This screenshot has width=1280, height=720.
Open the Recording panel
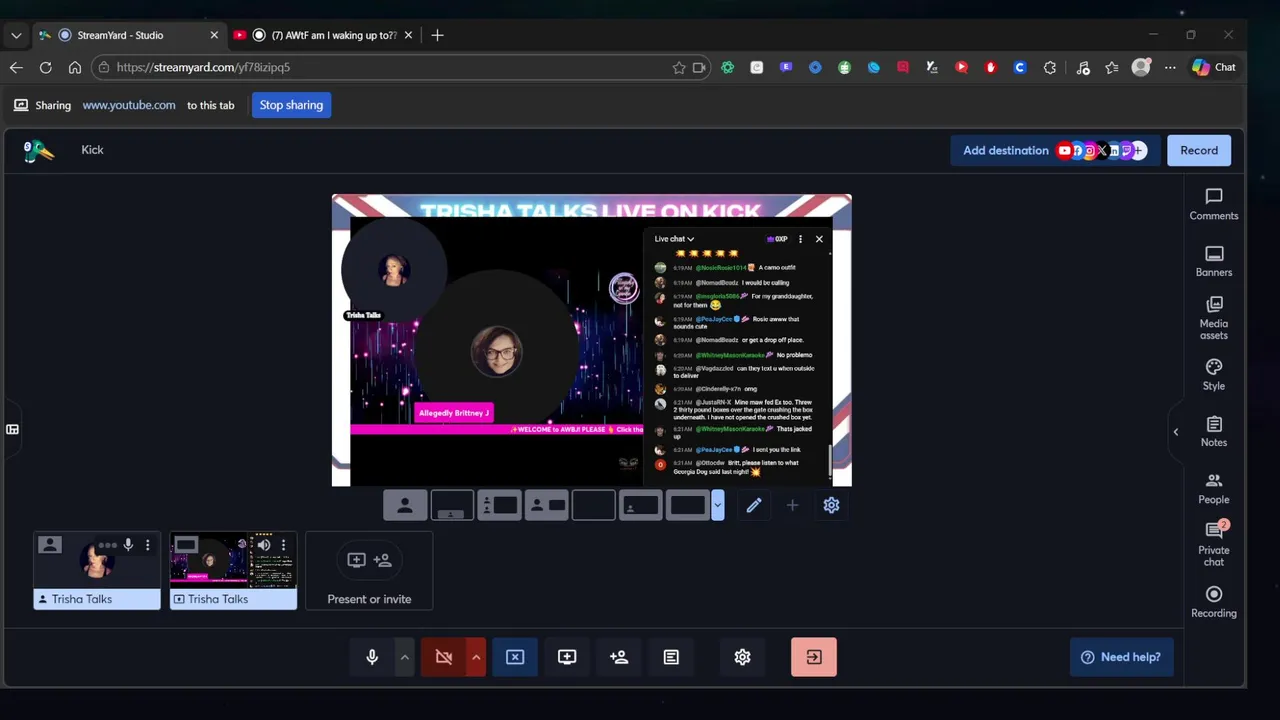click(x=1214, y=602)
